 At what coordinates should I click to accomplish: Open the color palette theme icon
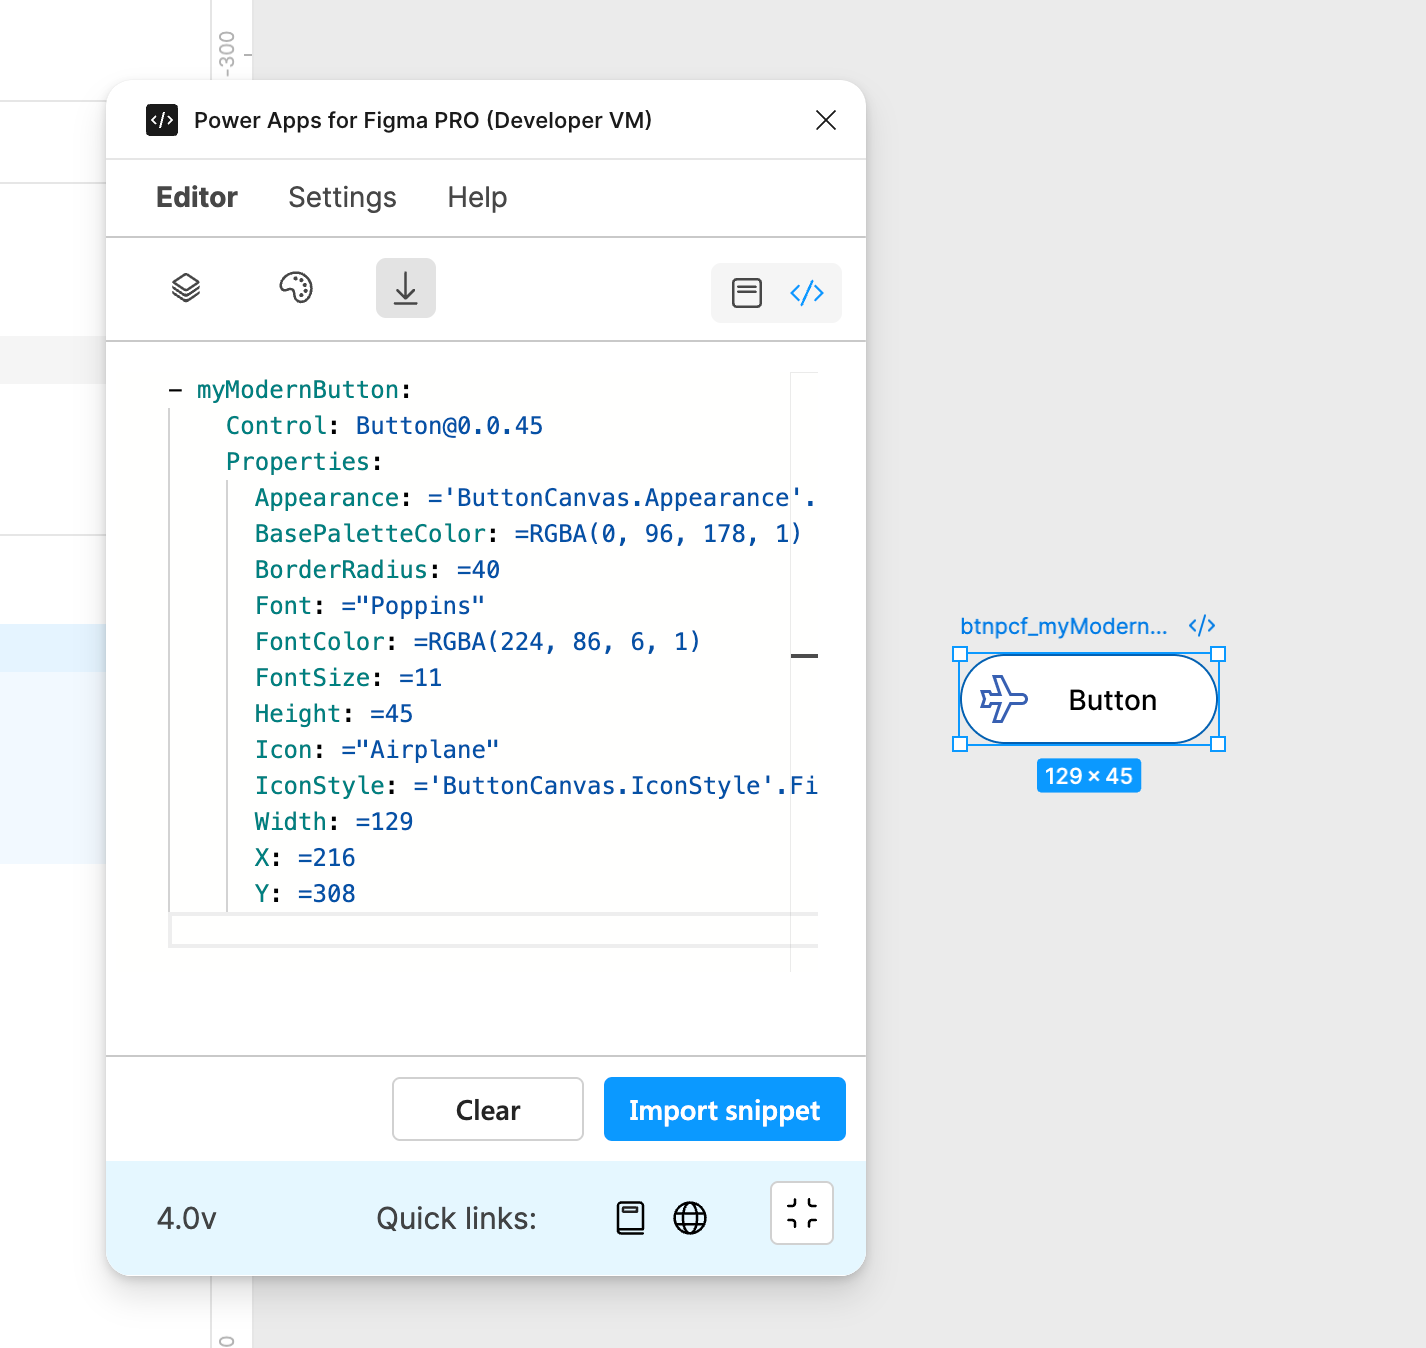tap(296, 288)
